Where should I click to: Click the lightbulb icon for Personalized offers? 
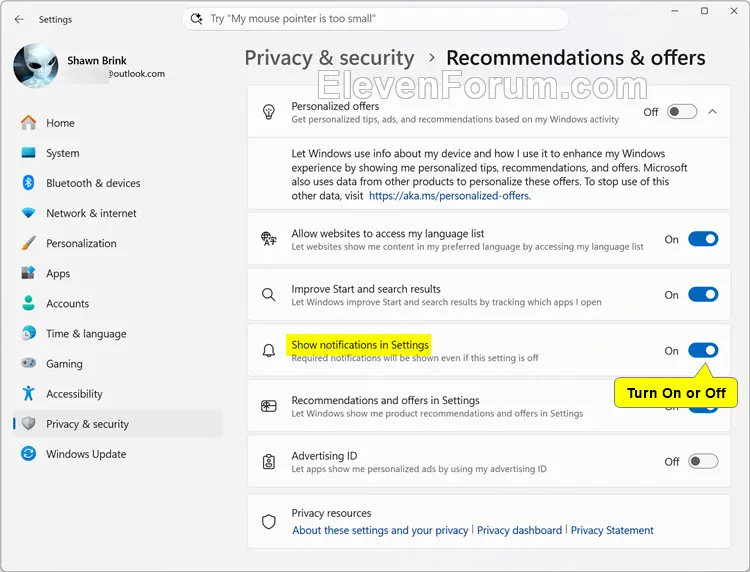point(269,112)
